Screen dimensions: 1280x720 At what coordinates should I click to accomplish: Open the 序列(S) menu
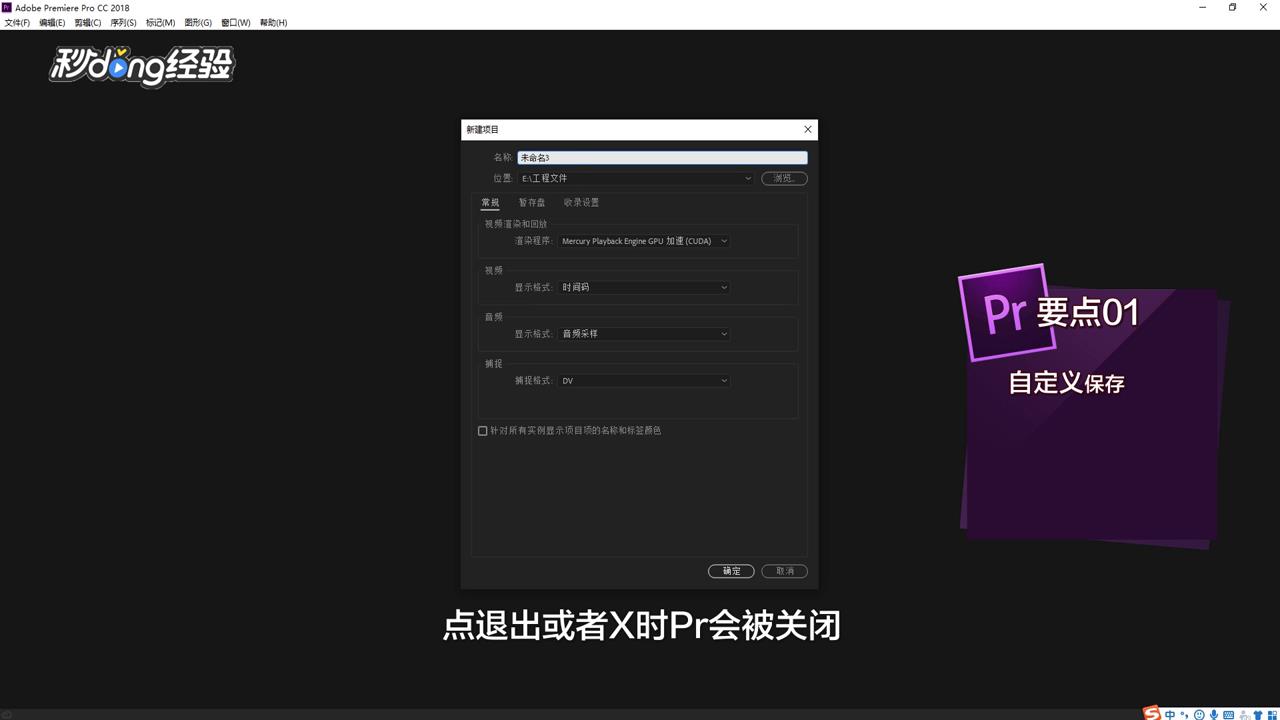(123, 22)
